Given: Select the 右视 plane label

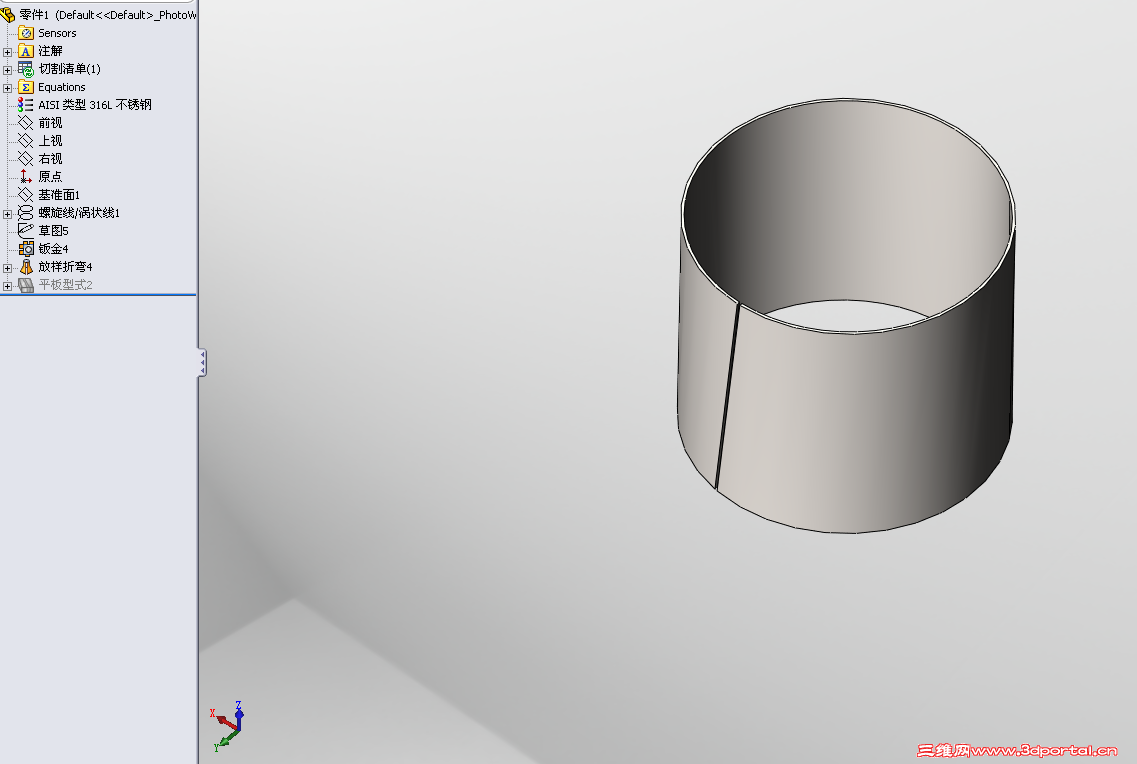Looking at the screenshot, I should [x=50, y=159].
